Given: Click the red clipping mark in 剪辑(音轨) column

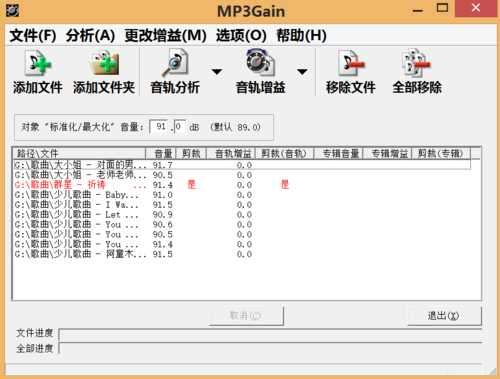Looking at the screenshot, I should pos(285,184).
